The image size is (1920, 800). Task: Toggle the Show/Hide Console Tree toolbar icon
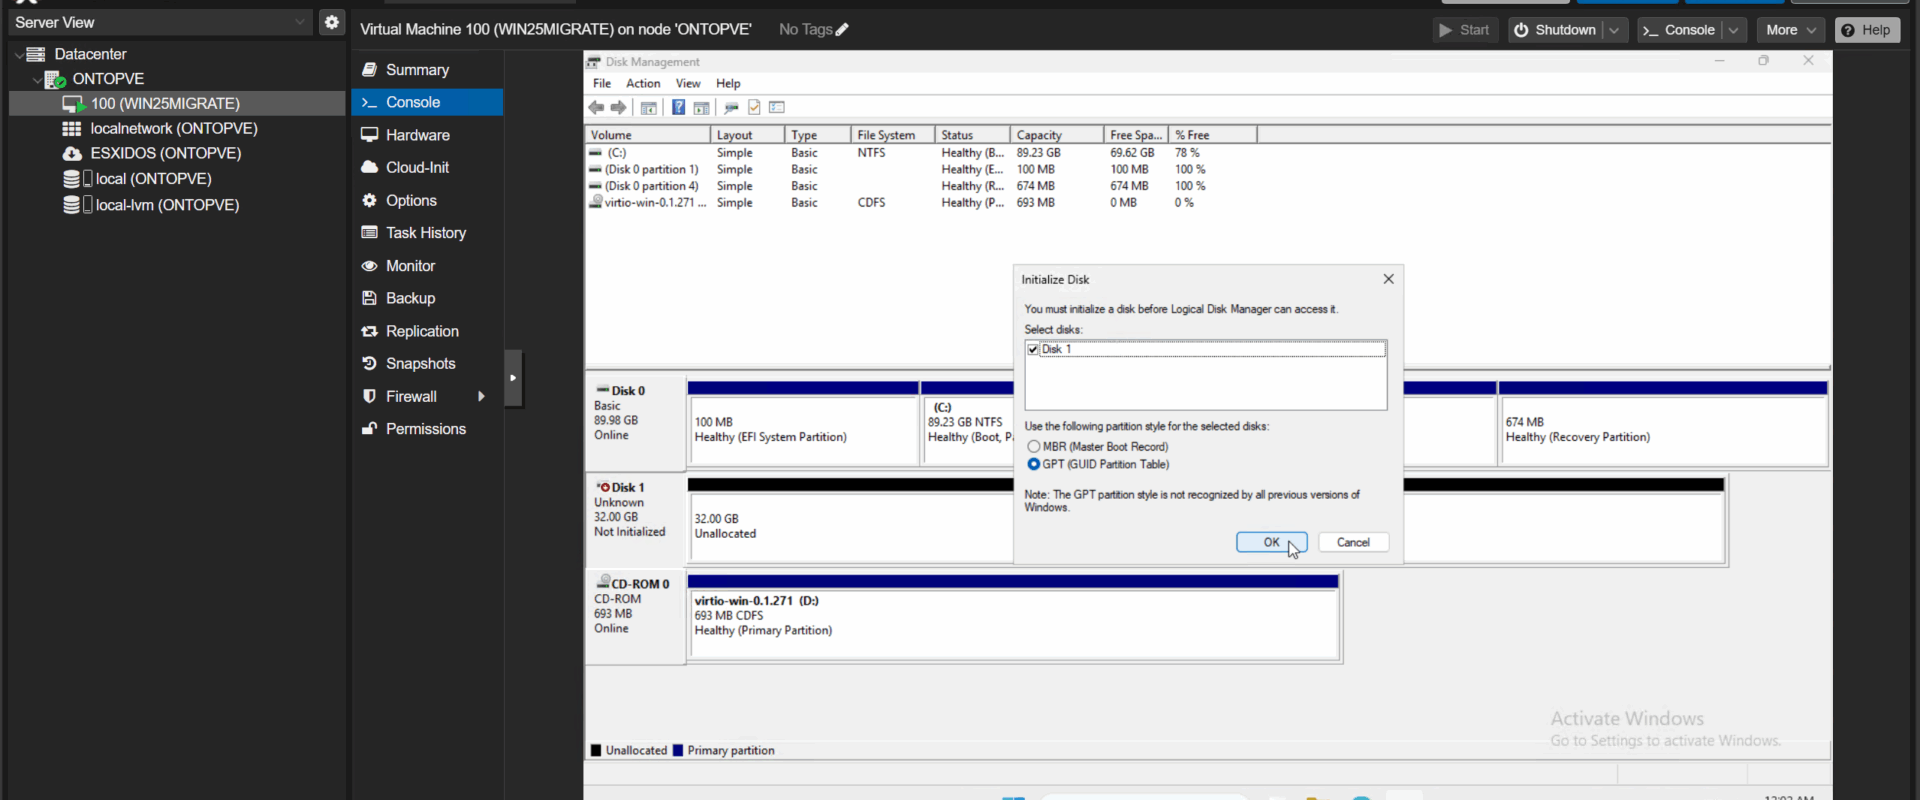click(648, 107)
